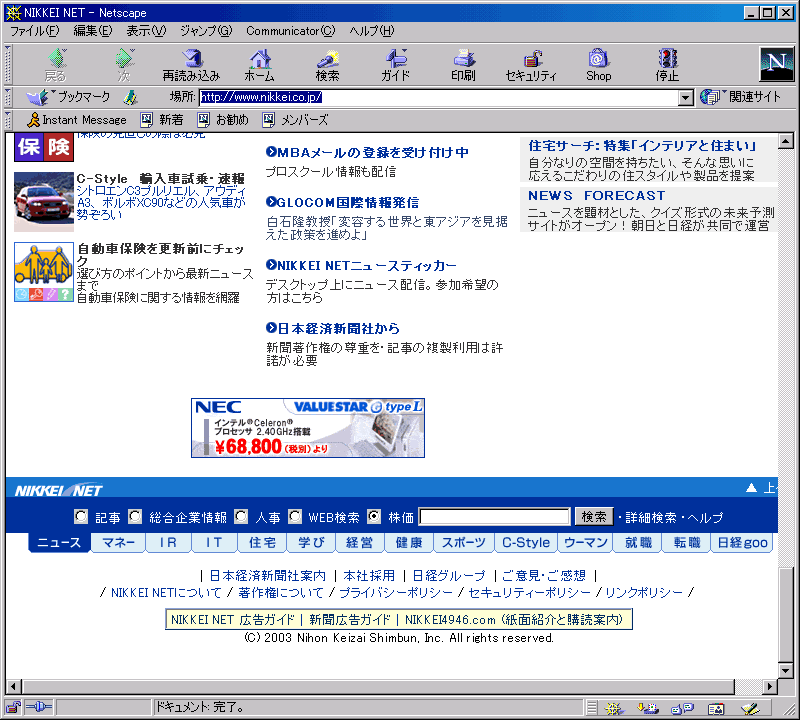The image size is (800, 720).
Task: Collapse the navigation toolbar handle
Action: pyautogui.click(x=8, y=64)
